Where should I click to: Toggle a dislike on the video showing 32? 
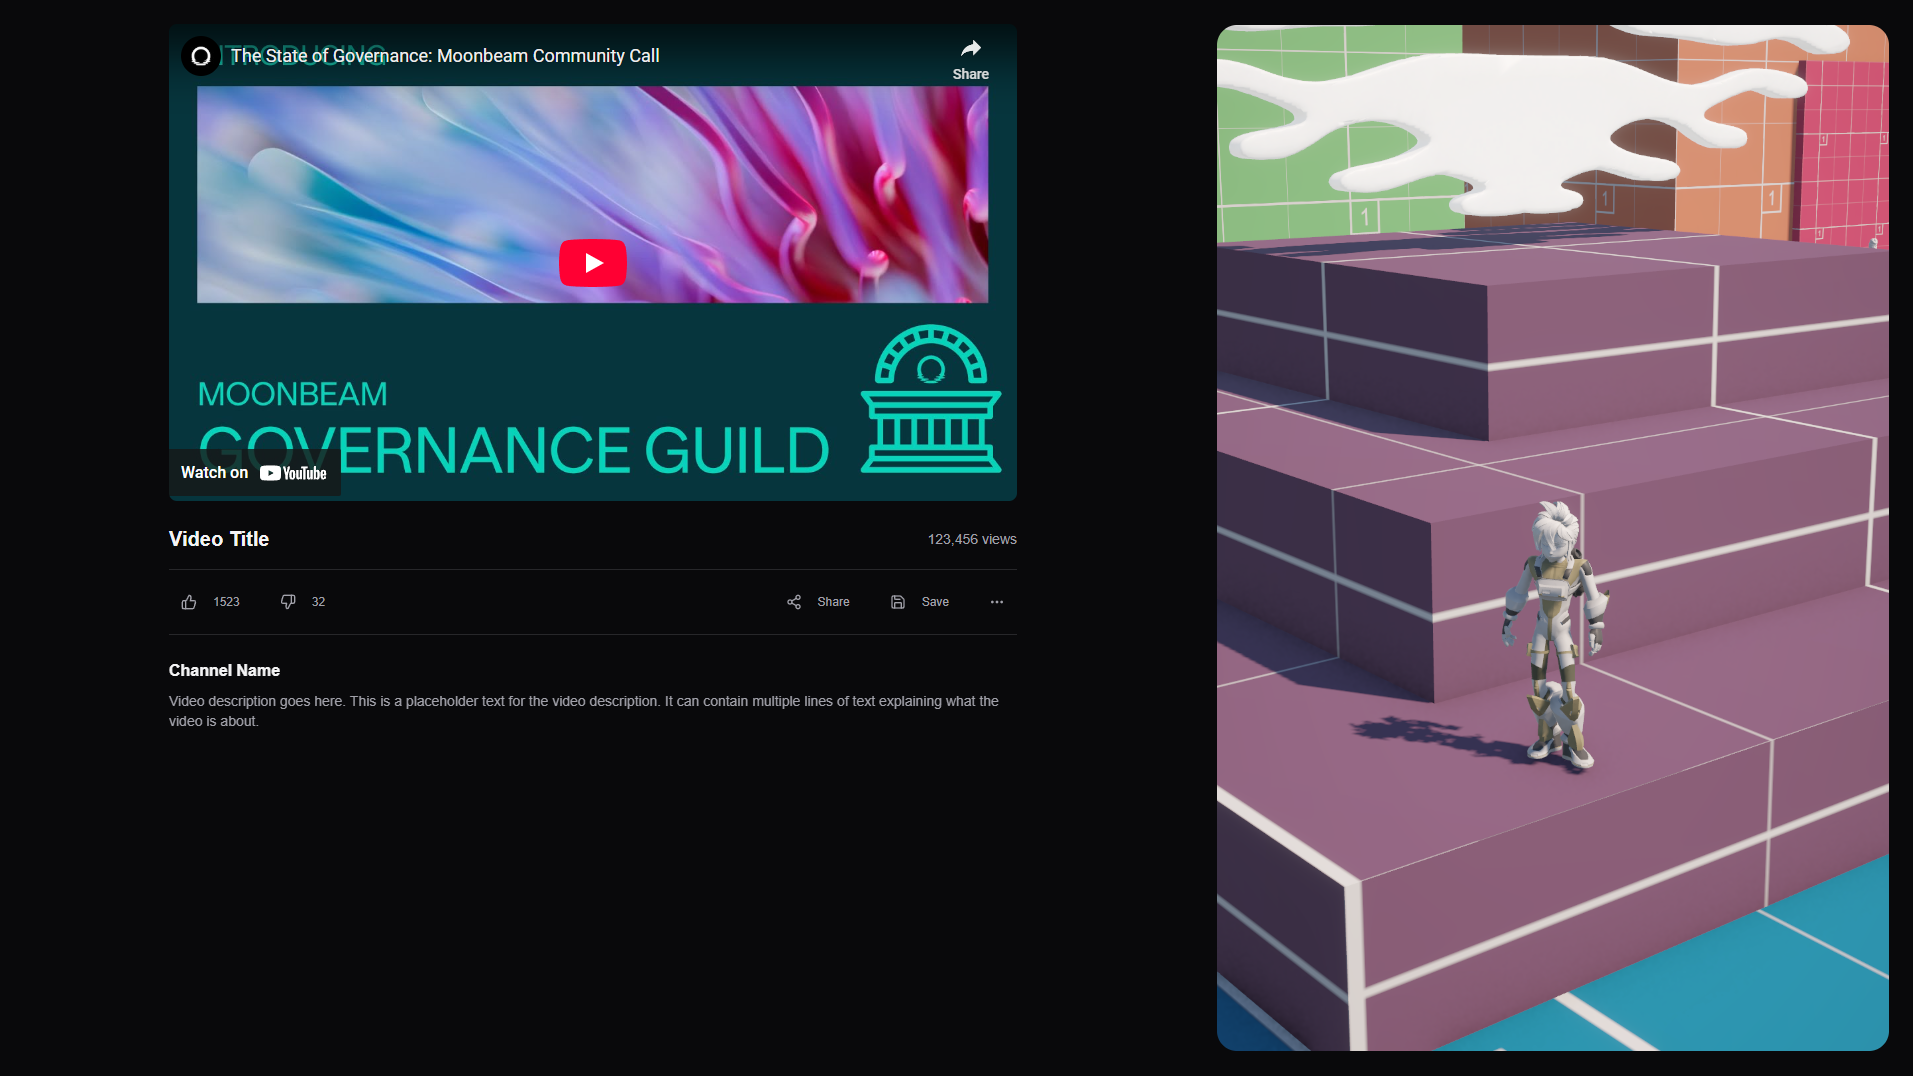(318, 601)
